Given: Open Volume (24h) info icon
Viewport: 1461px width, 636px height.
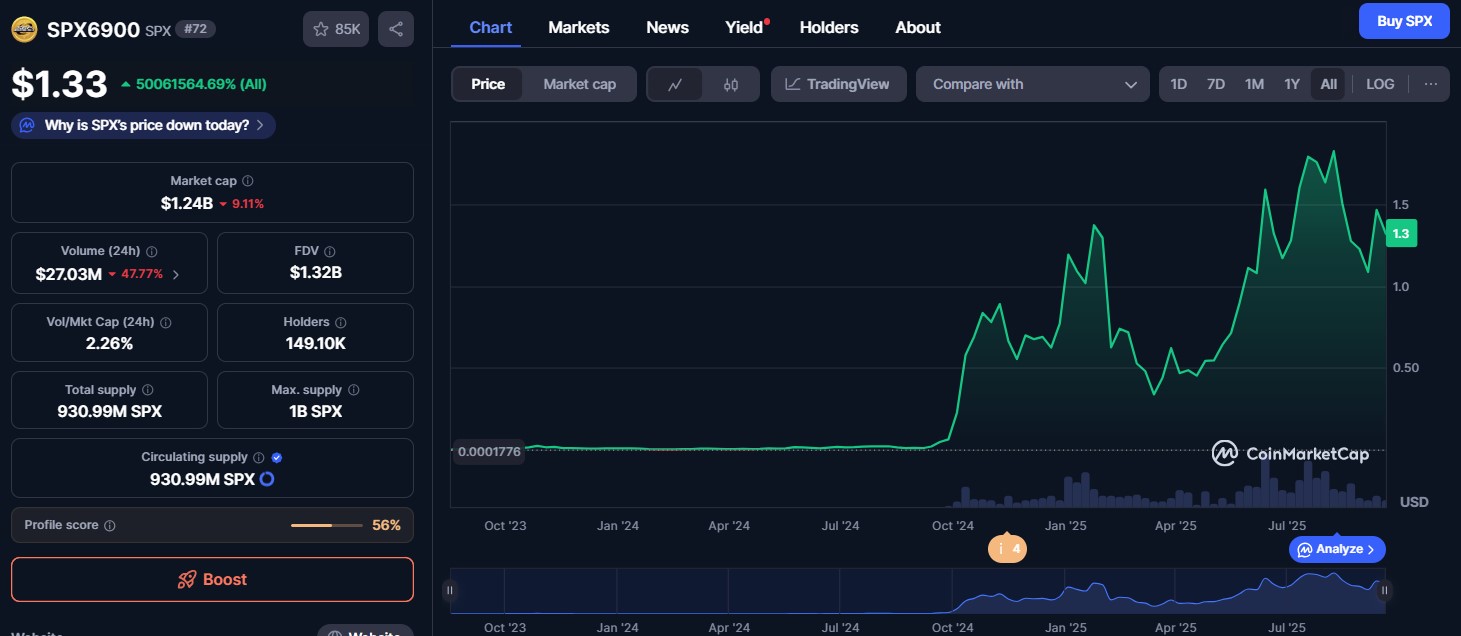Looking at the screenshot, I should click(152, 251).
